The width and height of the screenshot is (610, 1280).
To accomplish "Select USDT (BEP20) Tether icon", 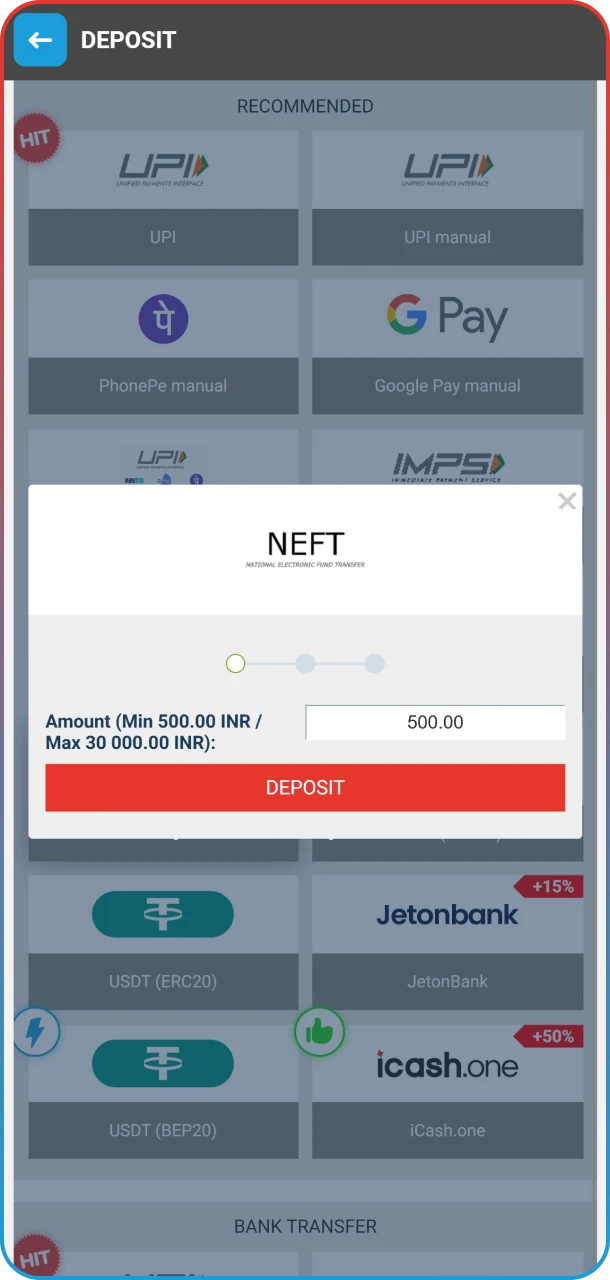I will (163, 1063).
